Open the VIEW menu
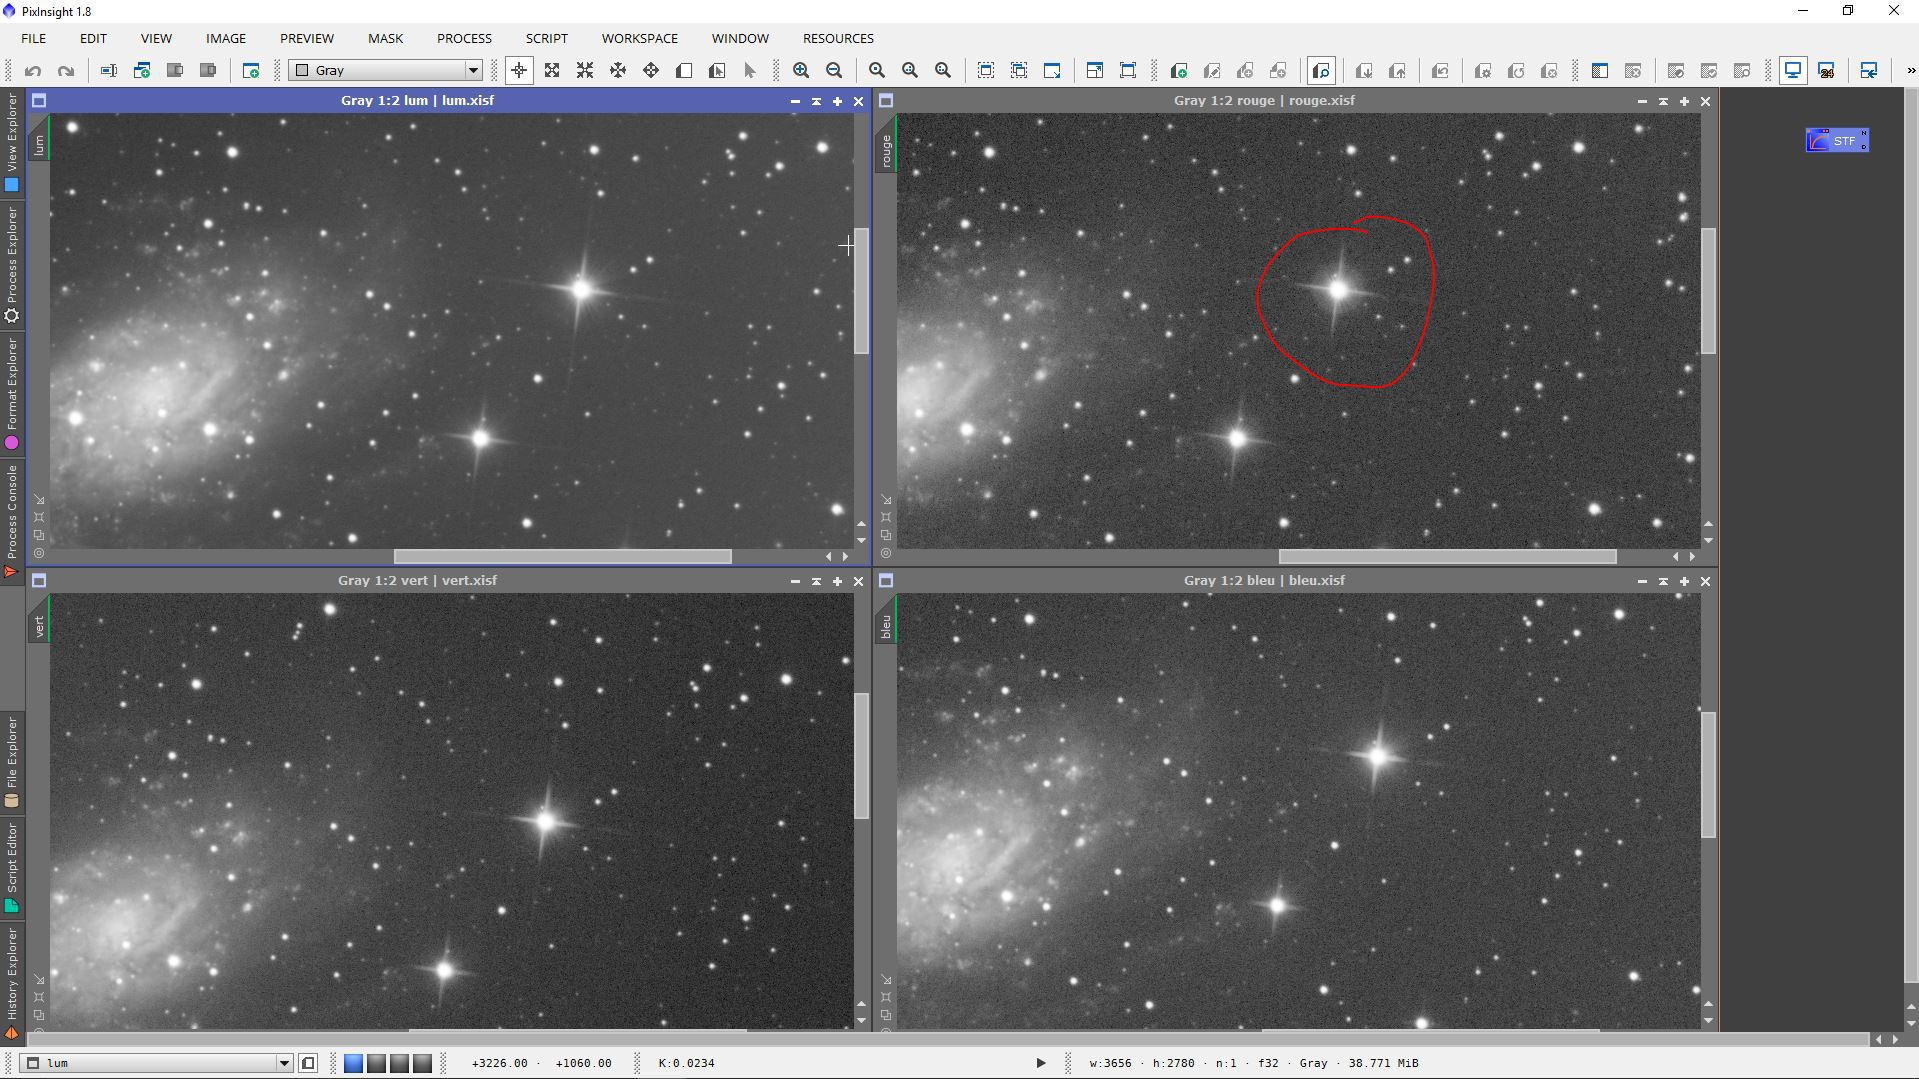 pyautogui.click(x=156, y=38)
